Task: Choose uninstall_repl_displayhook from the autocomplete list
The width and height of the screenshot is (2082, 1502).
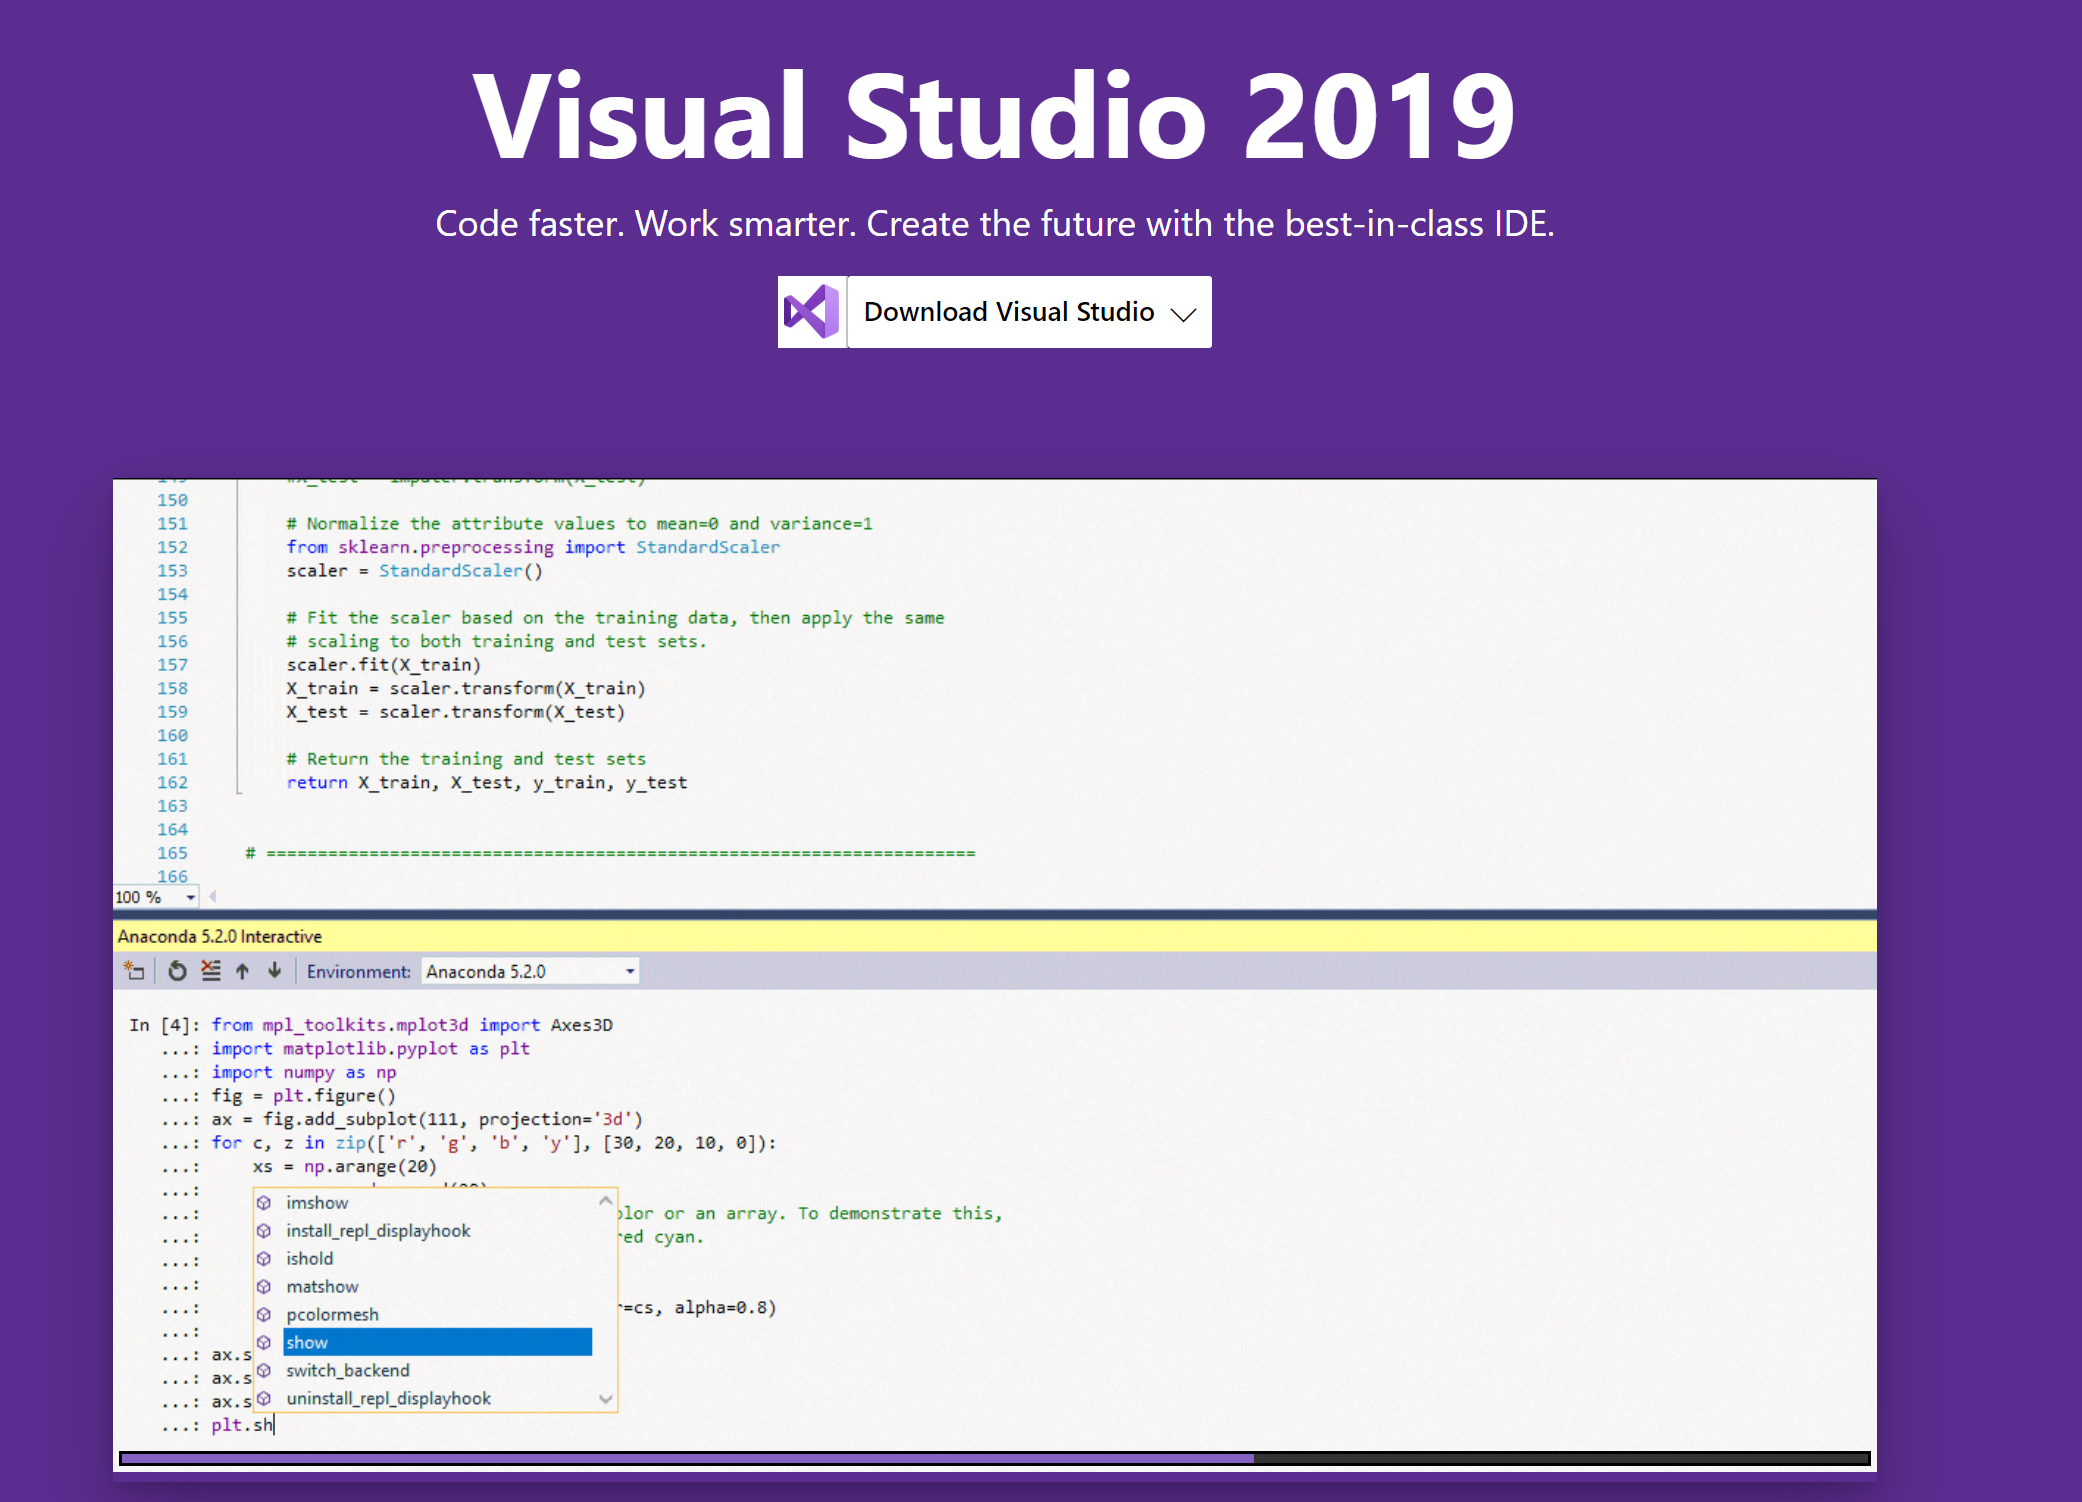Action: pyautogui.click(x=388, y=1399)
